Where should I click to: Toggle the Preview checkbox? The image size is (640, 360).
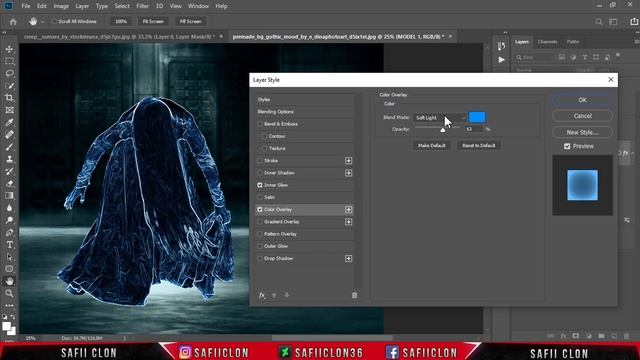coord(567,146)
